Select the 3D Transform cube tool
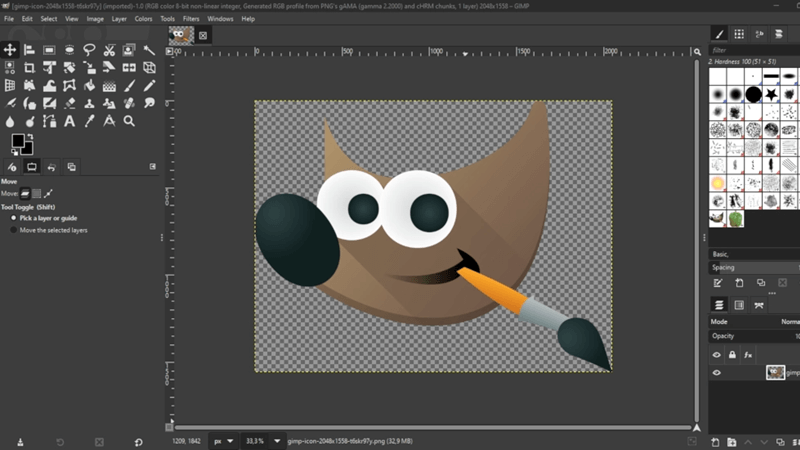The width and height of the screenshot is (800, 450). [x=149, y=67]
